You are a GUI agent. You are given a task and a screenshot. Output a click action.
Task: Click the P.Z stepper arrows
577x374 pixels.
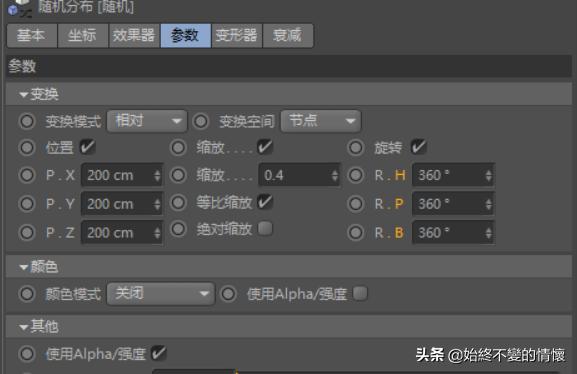pos(157,233)
